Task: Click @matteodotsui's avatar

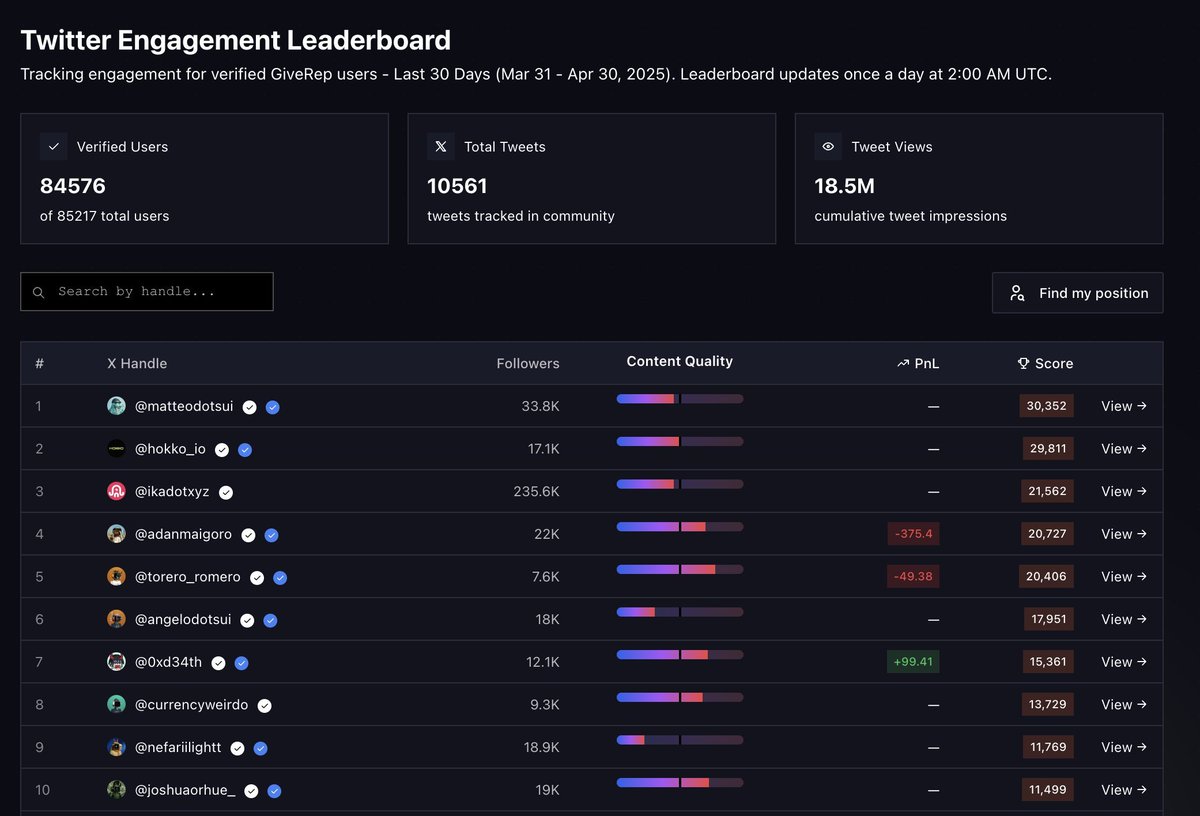Action: [x=116, y=406]
